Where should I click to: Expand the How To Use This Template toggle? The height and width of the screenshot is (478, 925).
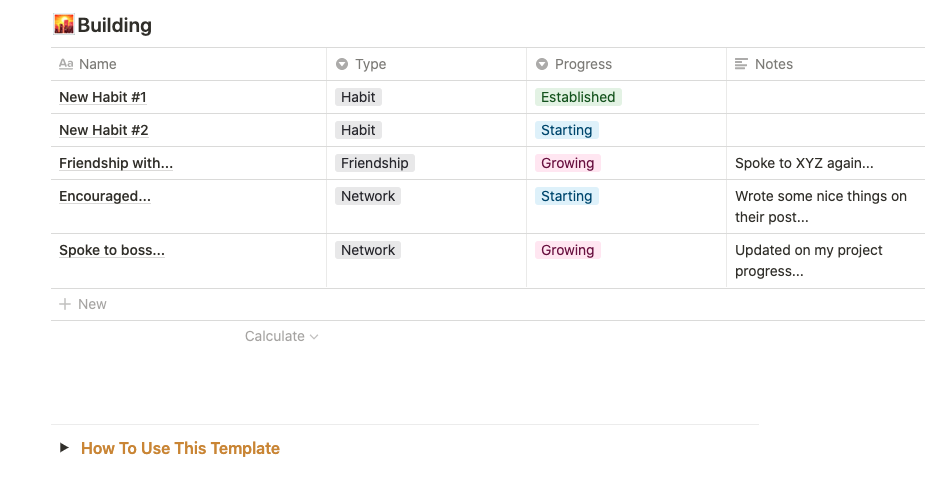tap(65, 449)
